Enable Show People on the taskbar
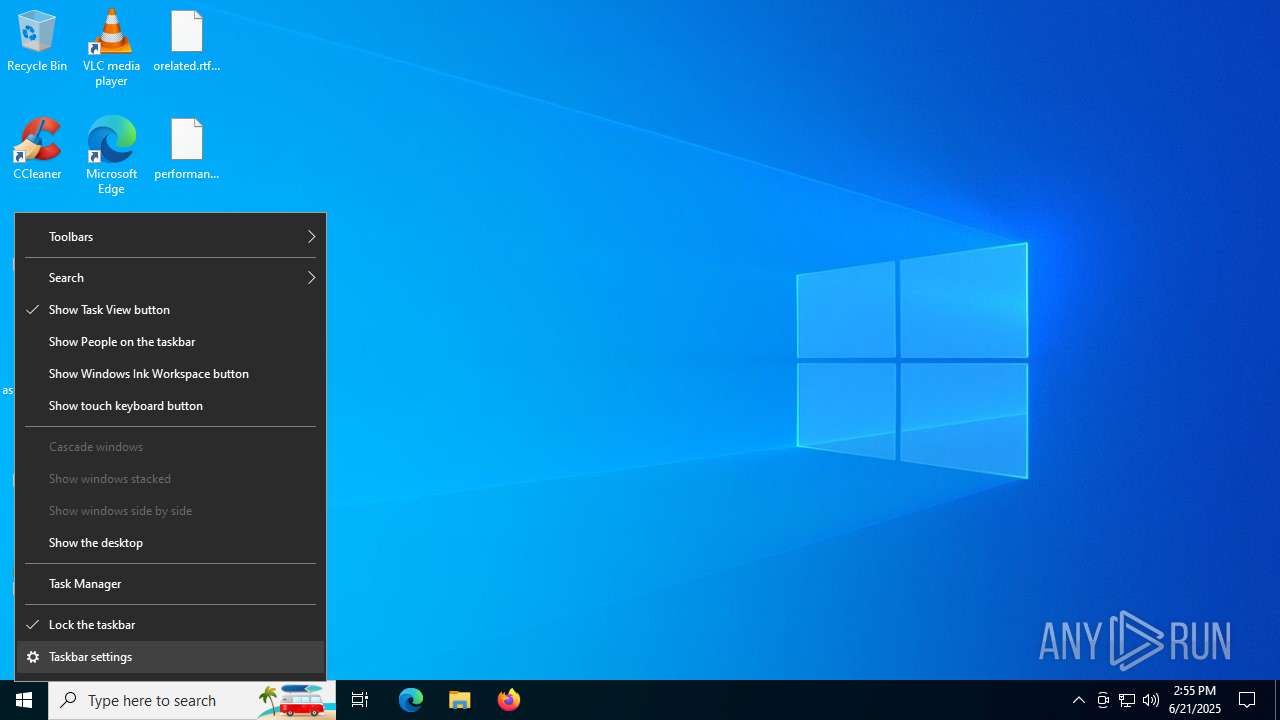The image size is (1280, 720). [171, 342]
